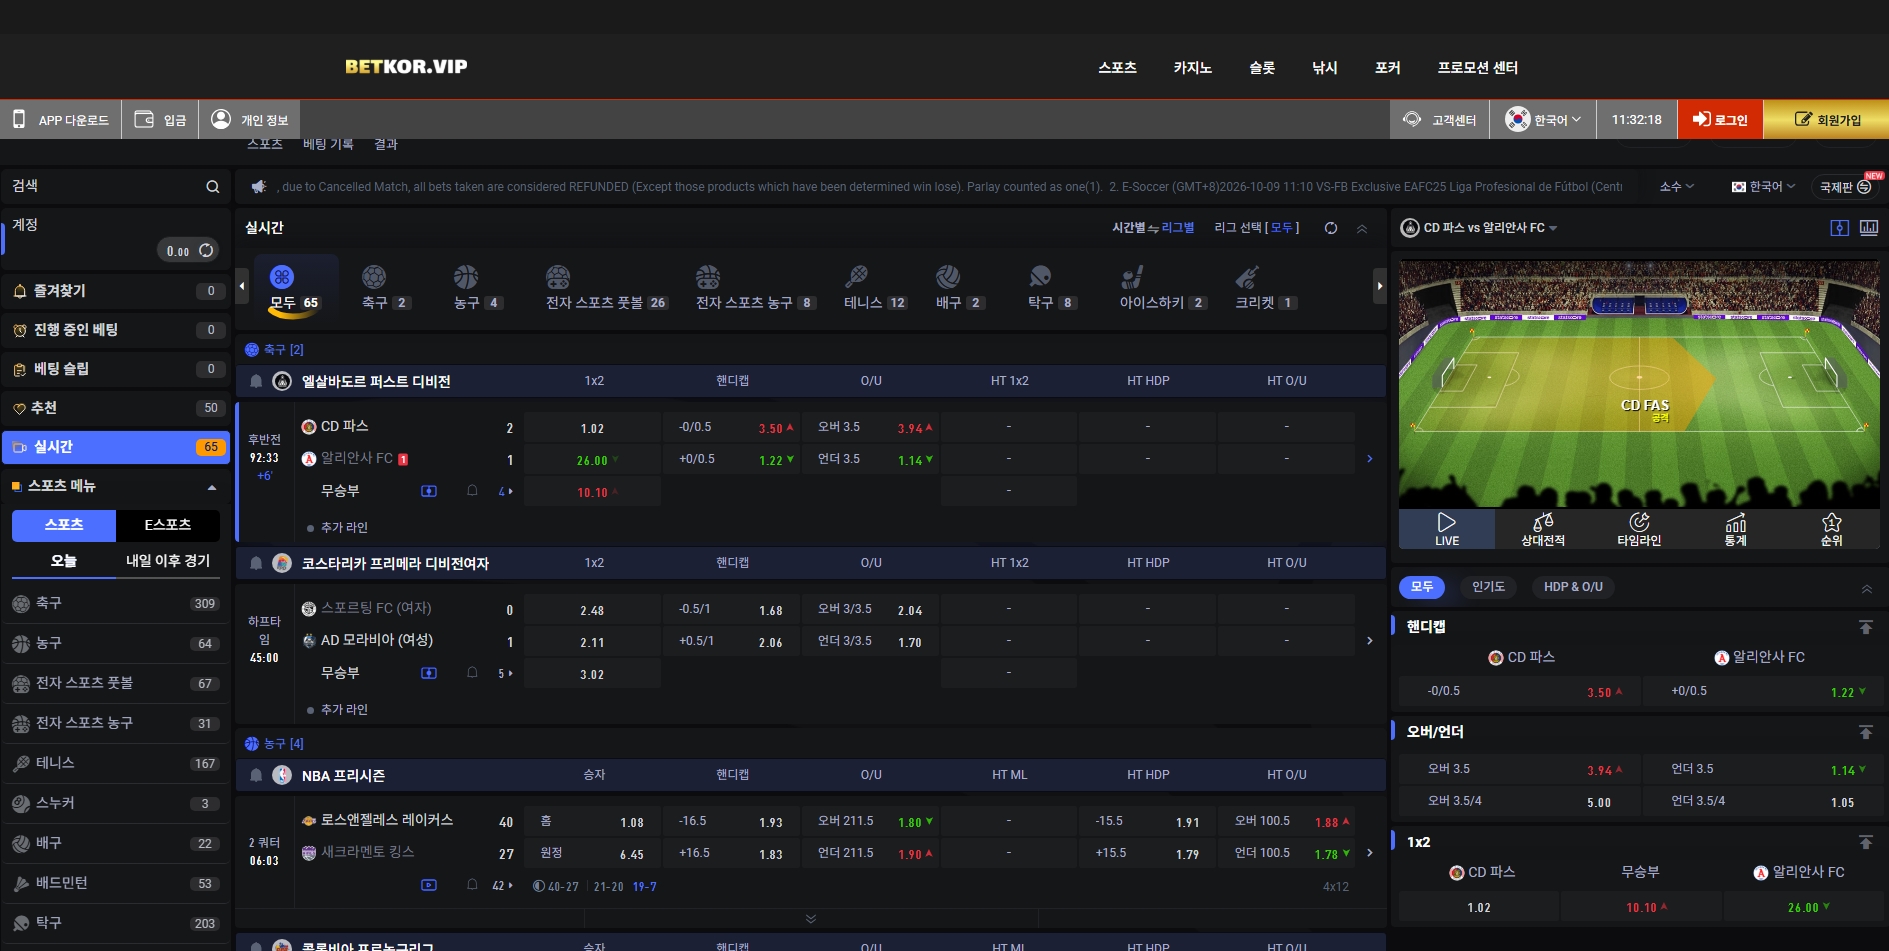This screenshot has width=1889, height=951.
Task: Select the table tennis (탁구) sport icon
Action: [1040, 277]
